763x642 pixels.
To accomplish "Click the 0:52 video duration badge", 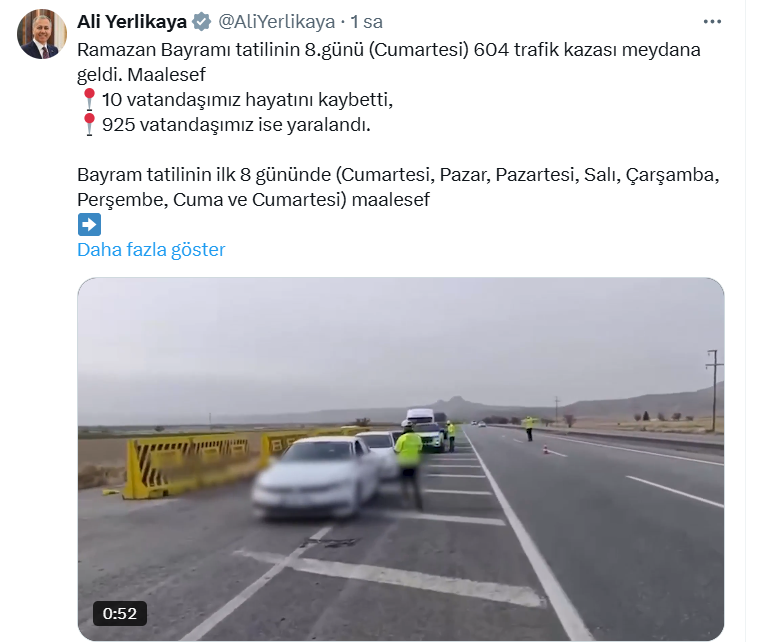I will 120,613.
